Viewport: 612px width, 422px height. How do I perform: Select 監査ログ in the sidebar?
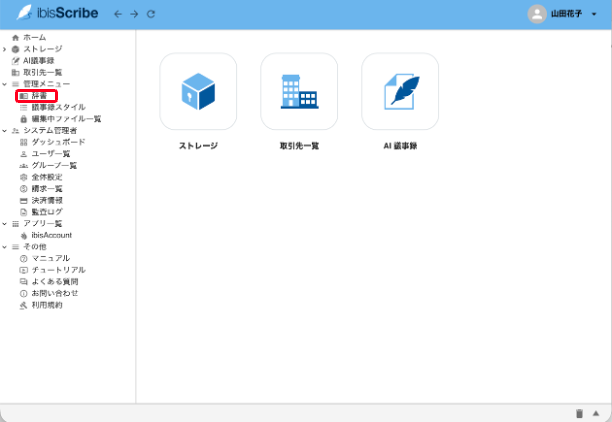[46, 212]
